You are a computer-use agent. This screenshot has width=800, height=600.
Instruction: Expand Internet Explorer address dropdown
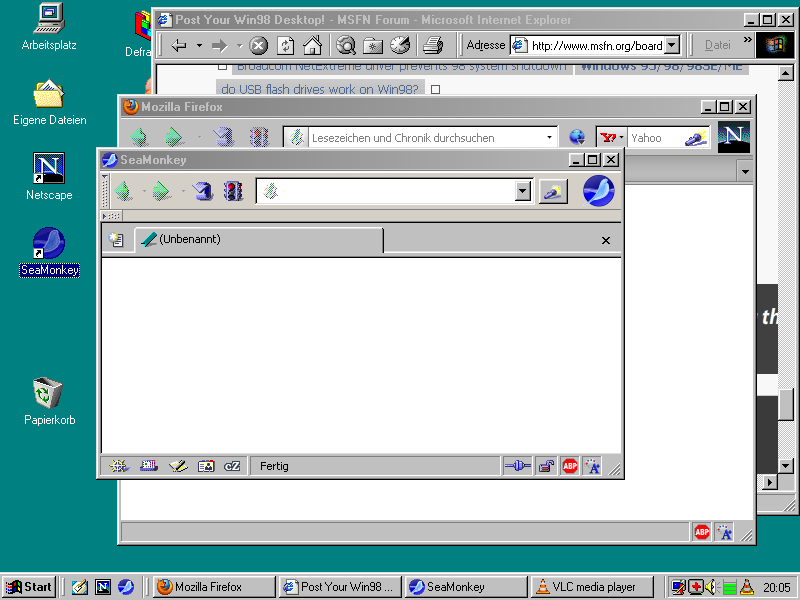[672, 45]
